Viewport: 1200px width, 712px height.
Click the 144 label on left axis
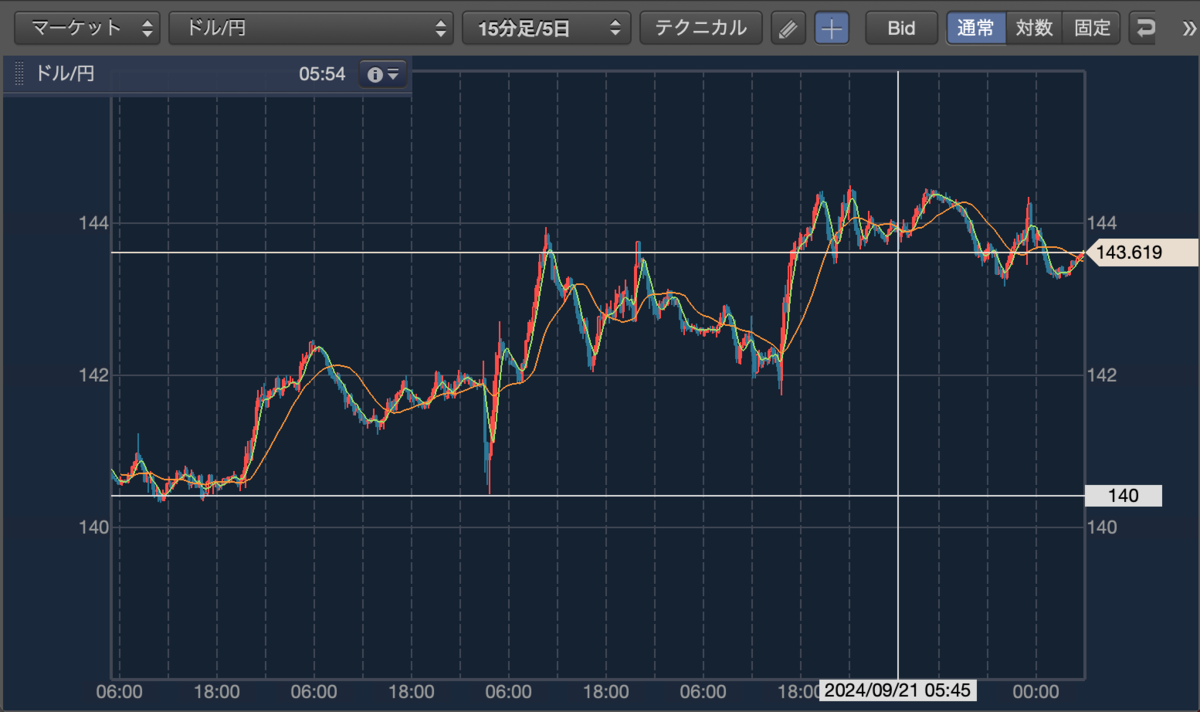click(93, 222)
